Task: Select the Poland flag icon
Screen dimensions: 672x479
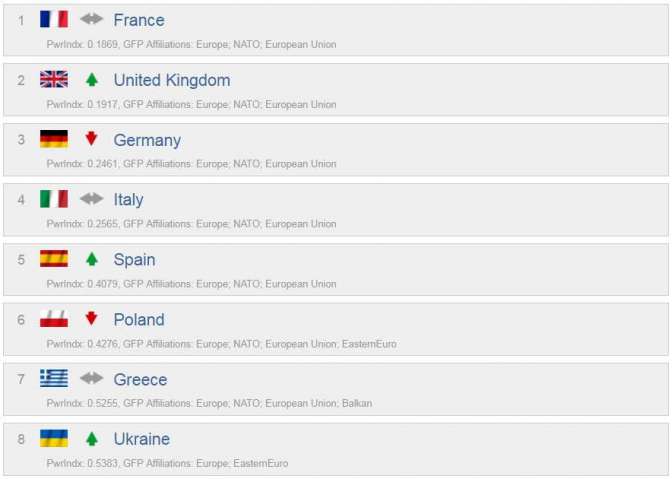Action: [x=54, y=319]
